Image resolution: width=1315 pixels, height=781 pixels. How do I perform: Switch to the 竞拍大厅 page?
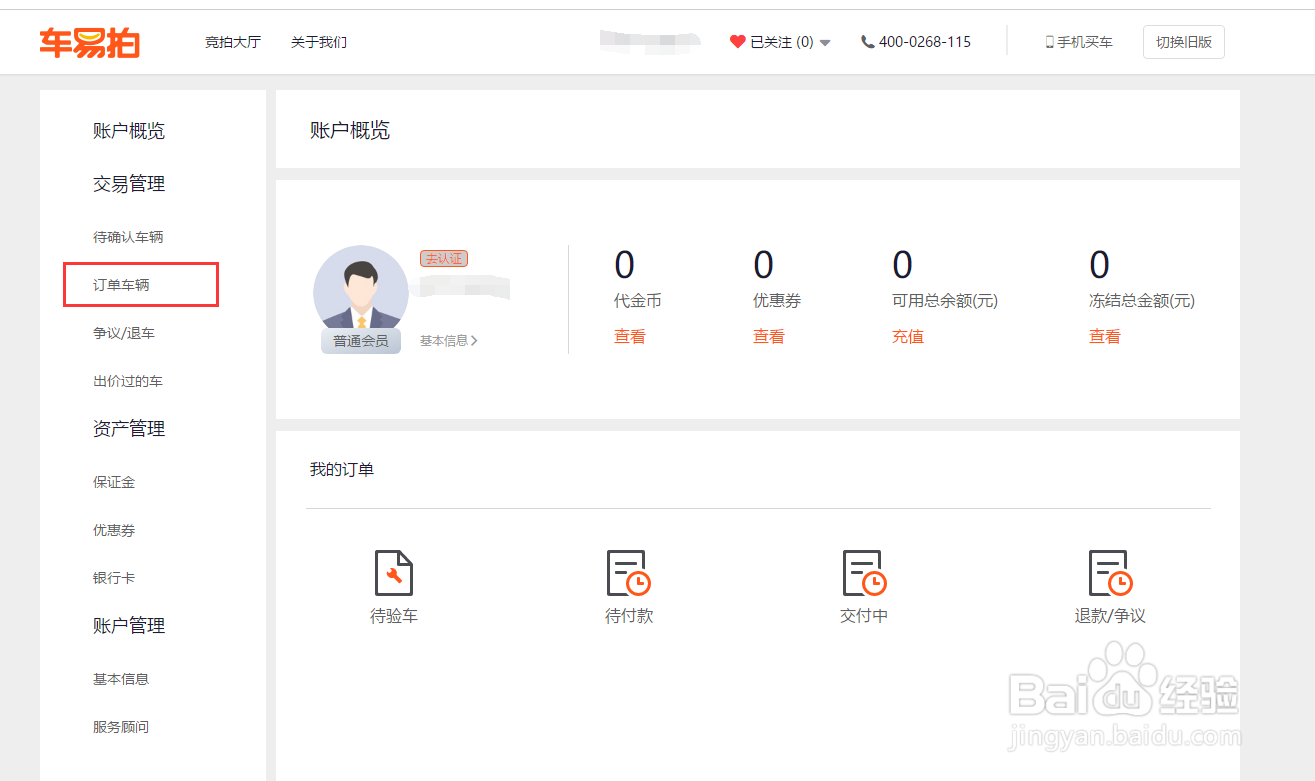coord(233,41)
